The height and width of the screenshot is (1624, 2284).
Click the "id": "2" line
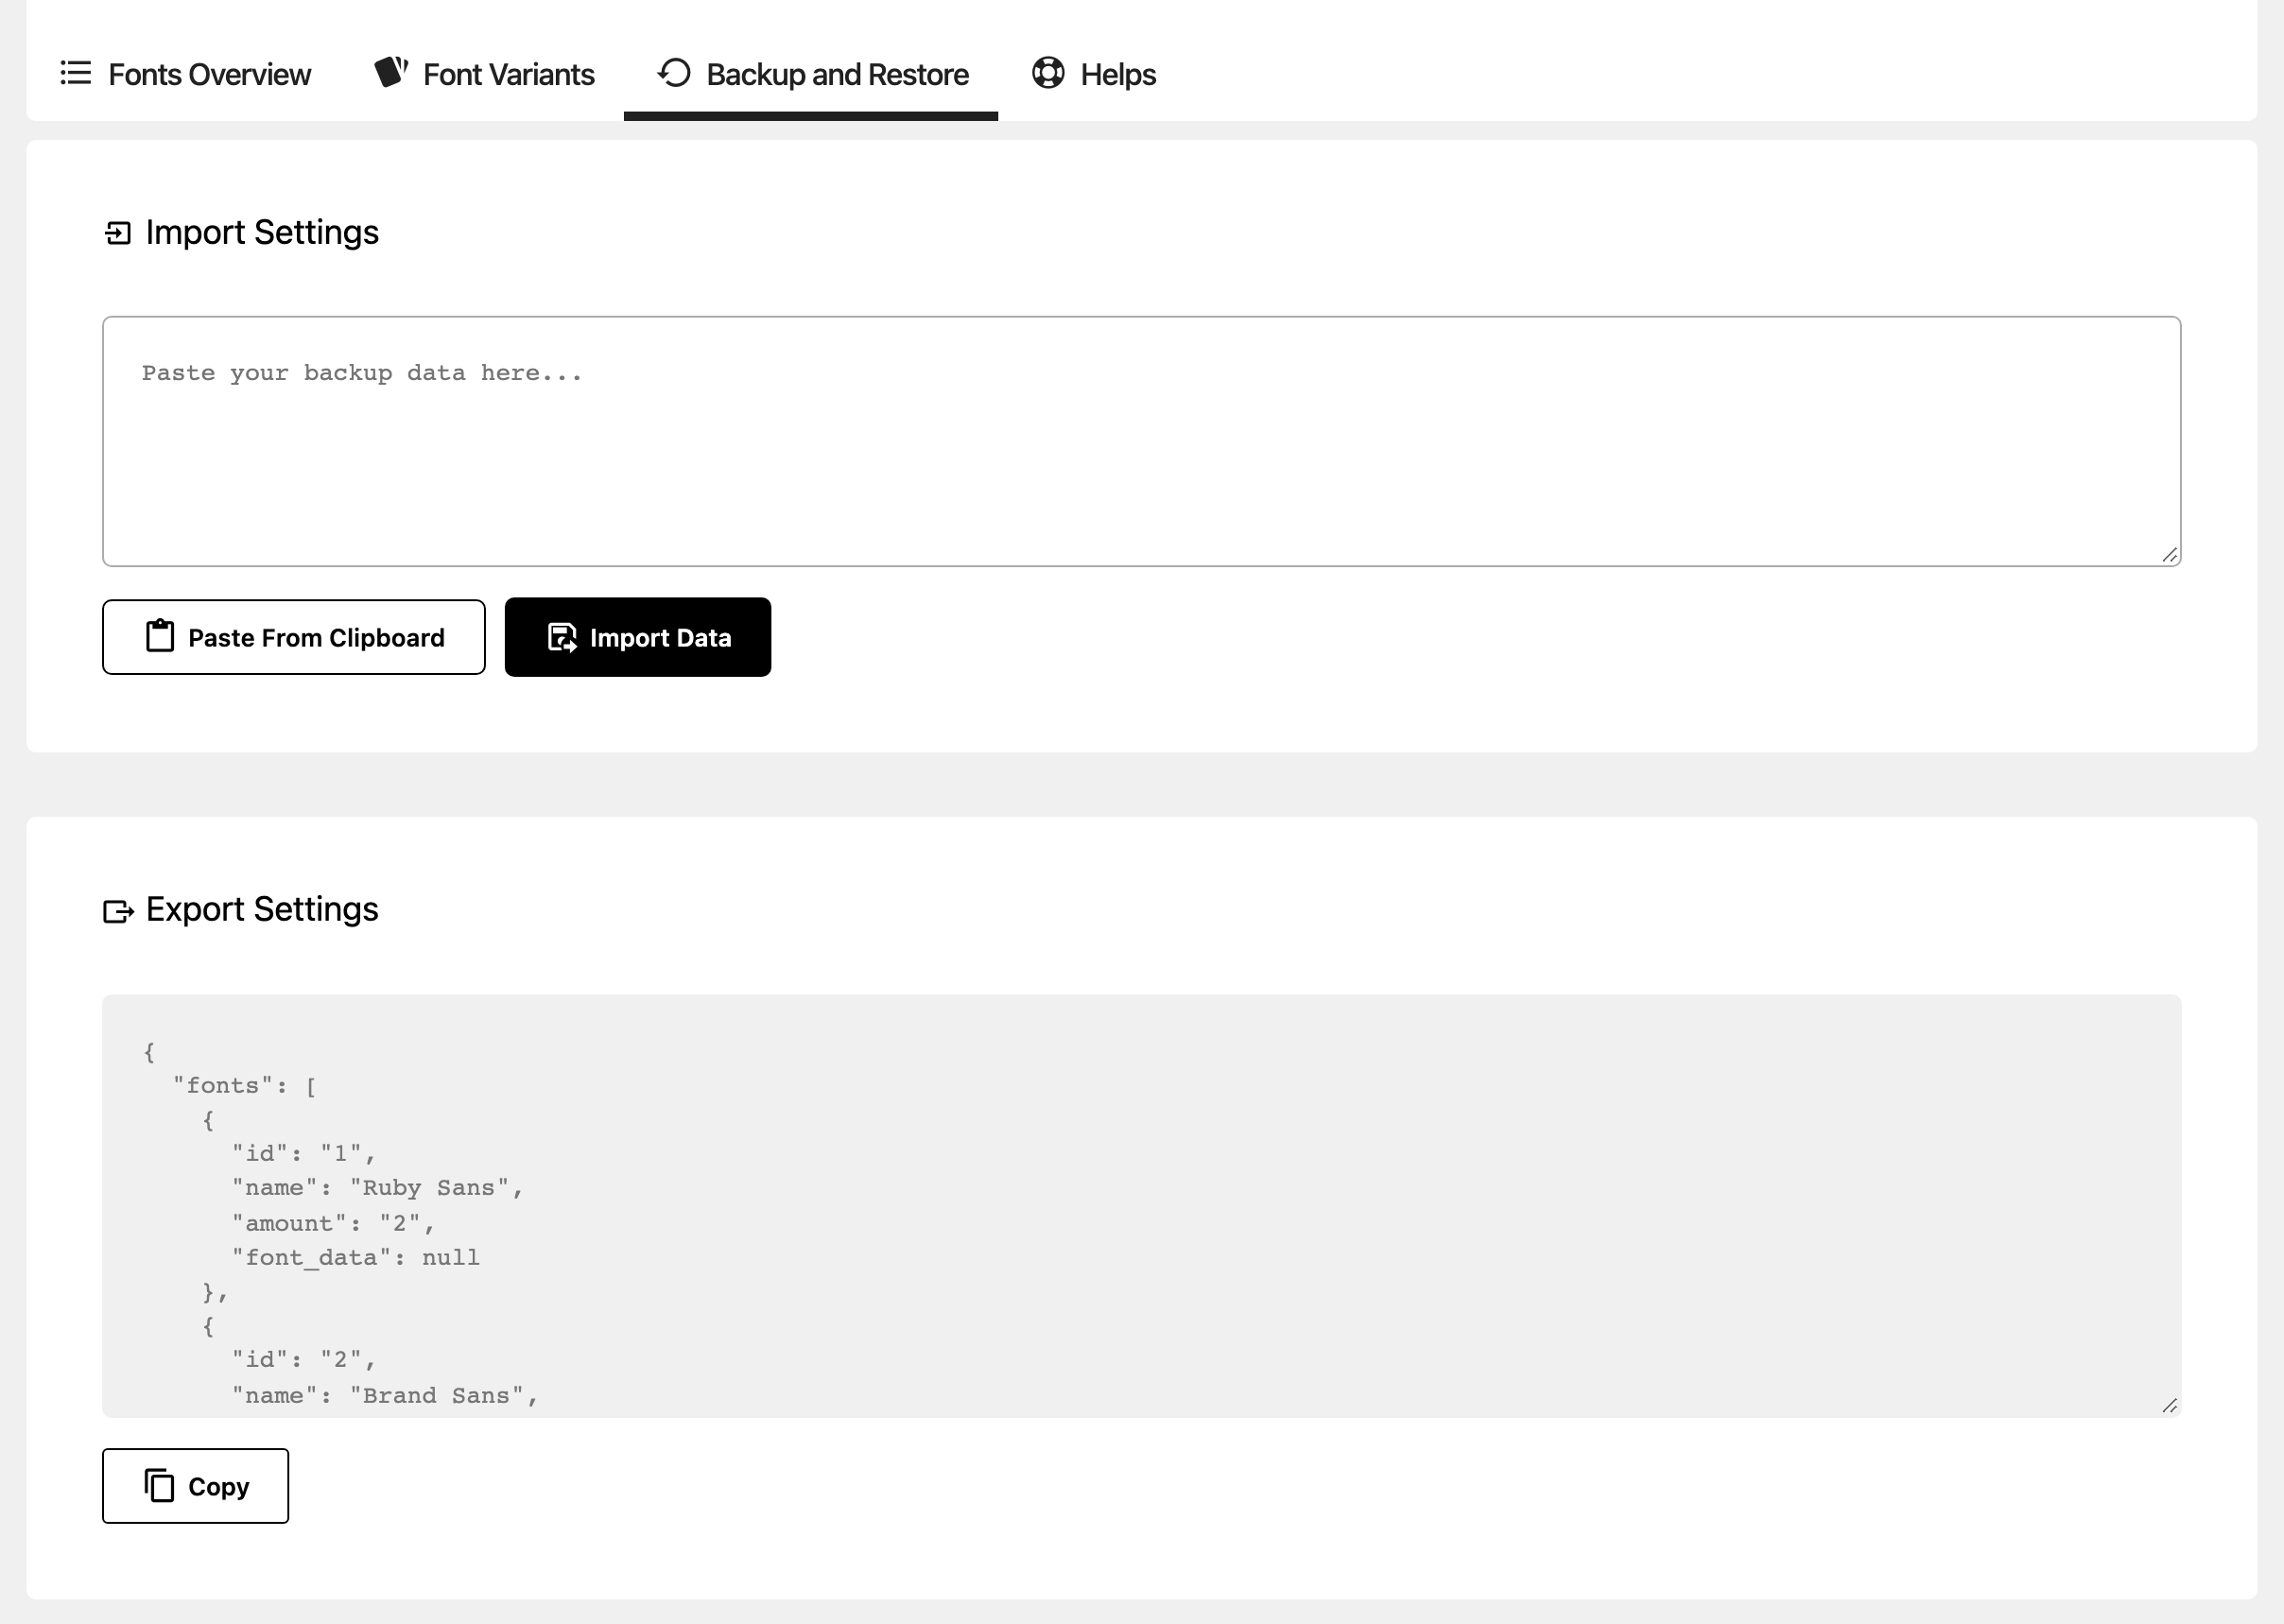pos(304,1360)
